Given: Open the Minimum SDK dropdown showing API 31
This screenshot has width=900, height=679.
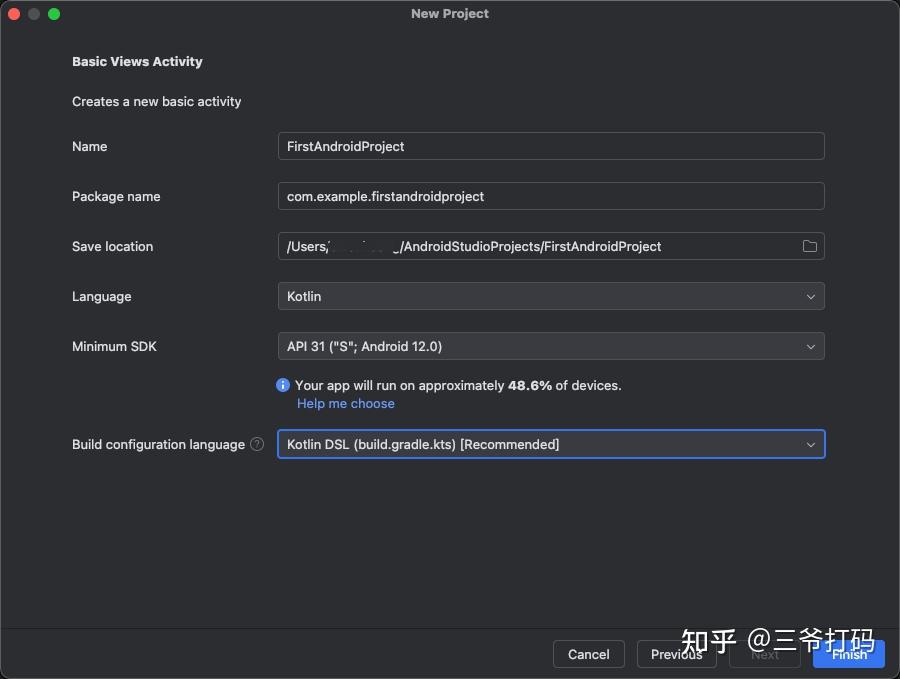Looking at the screenshot, I should (x=551, y=346).
